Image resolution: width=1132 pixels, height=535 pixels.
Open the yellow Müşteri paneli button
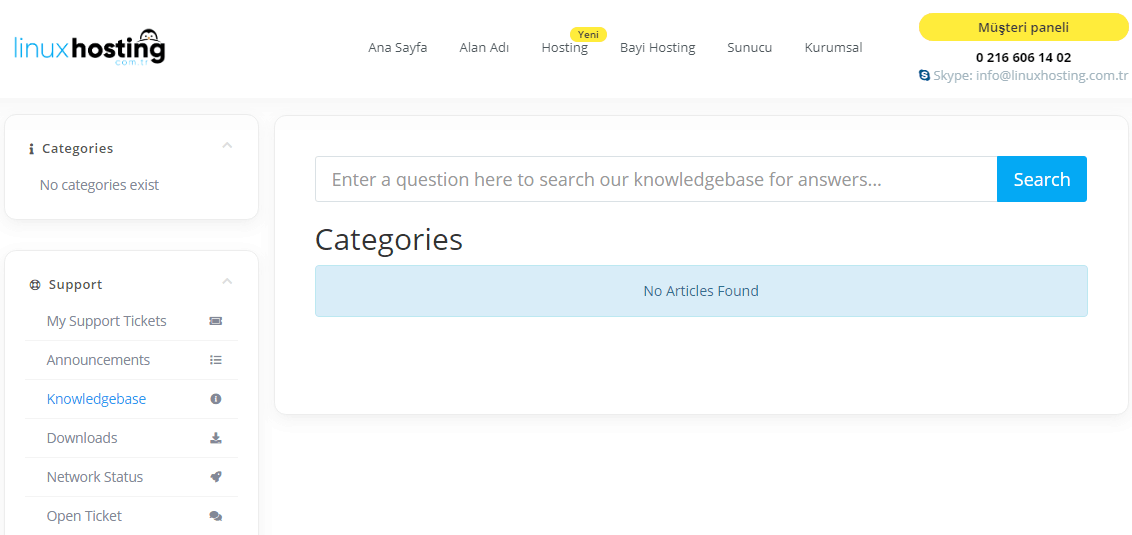coord(1023,27)
